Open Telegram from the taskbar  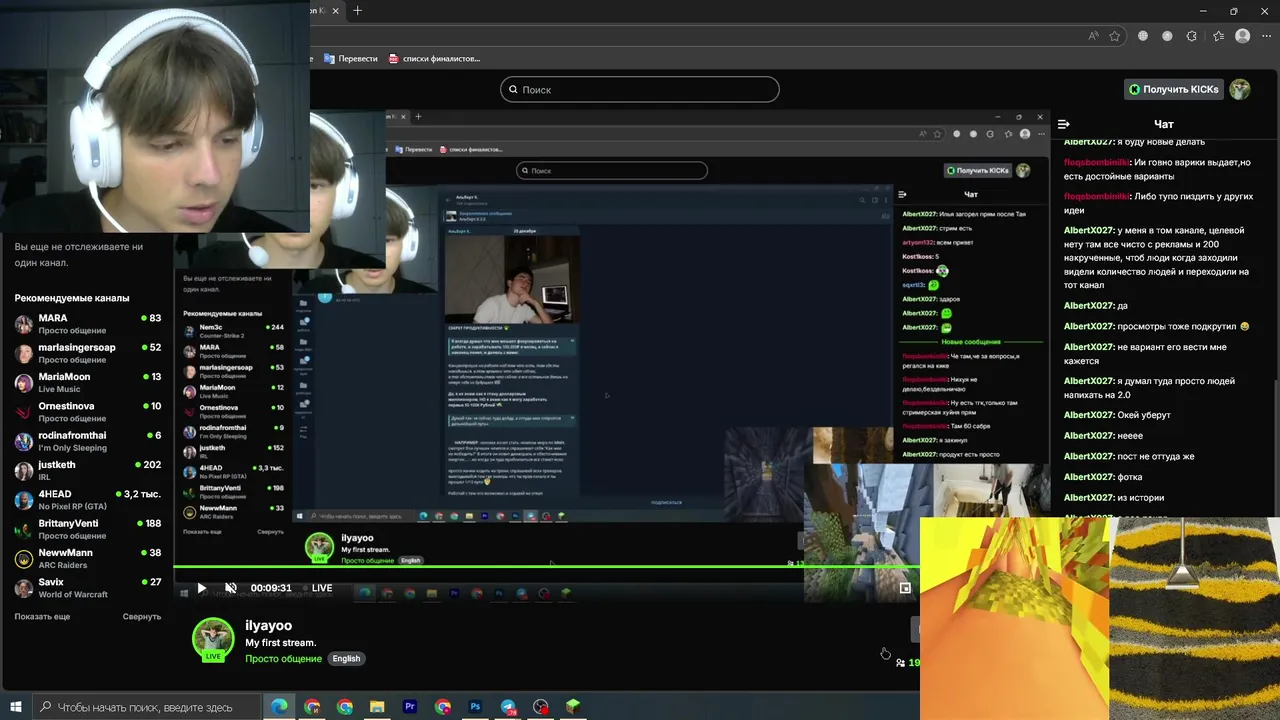pyautogui.click(x=508, y=707)
